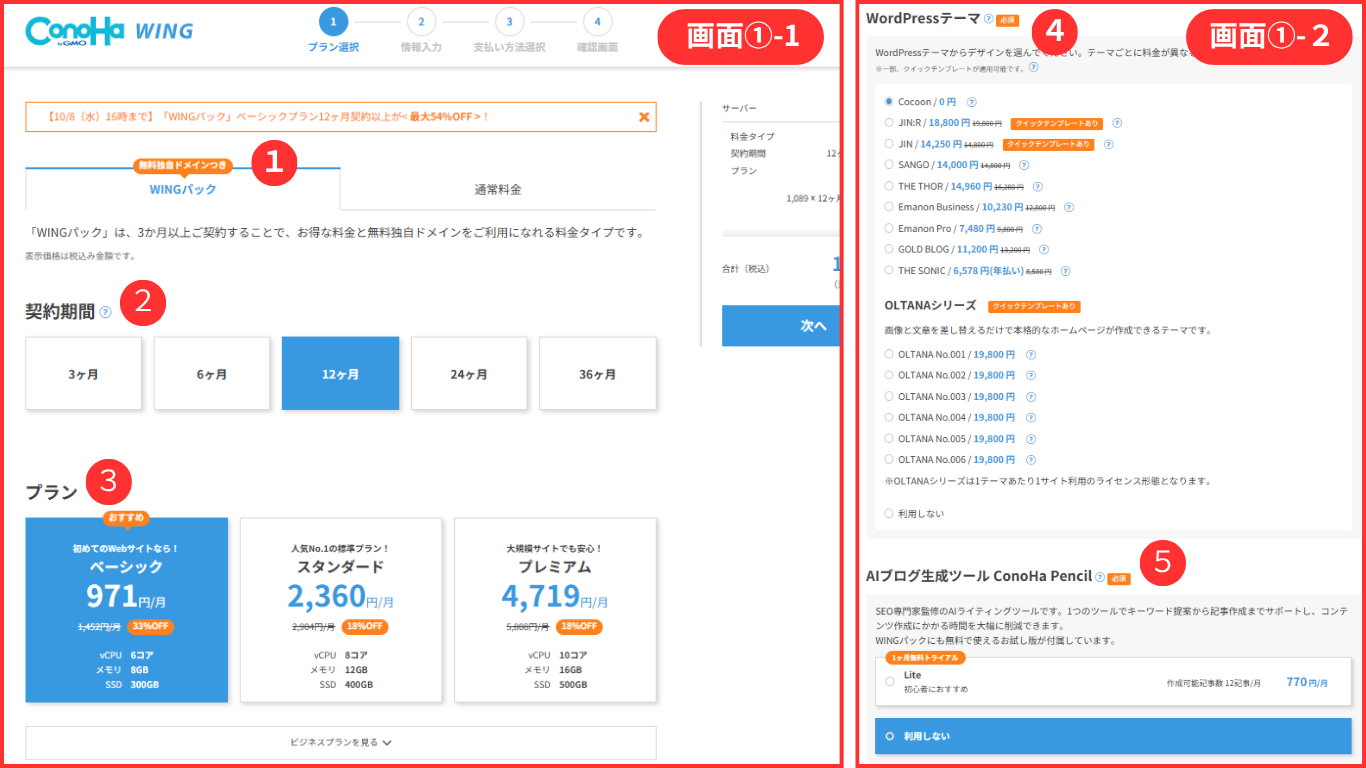Viewport: 1366px width, 768px height.
Task: Click help icon next to SANGO theme
Action: (1024, 165)
